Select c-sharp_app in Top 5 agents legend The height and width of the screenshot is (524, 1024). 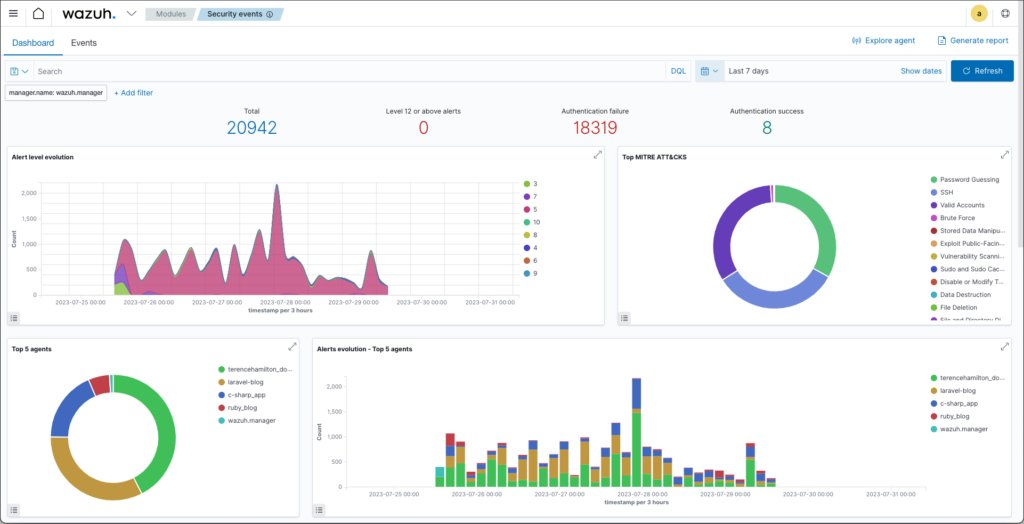click(x=242, y=395)
